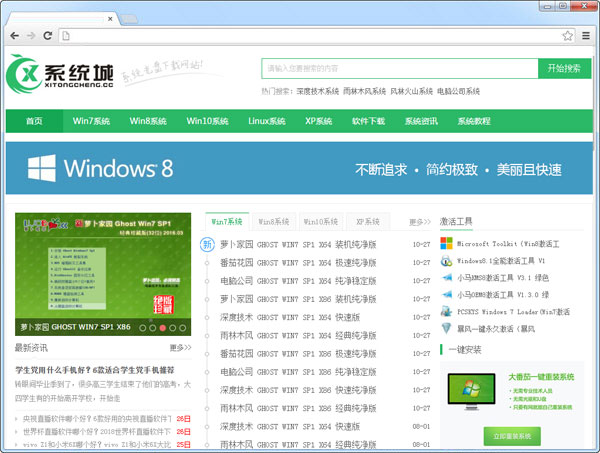Open news 世界杯直播软件哪个好
Viewport: 600px width, 453px height.
96,432
